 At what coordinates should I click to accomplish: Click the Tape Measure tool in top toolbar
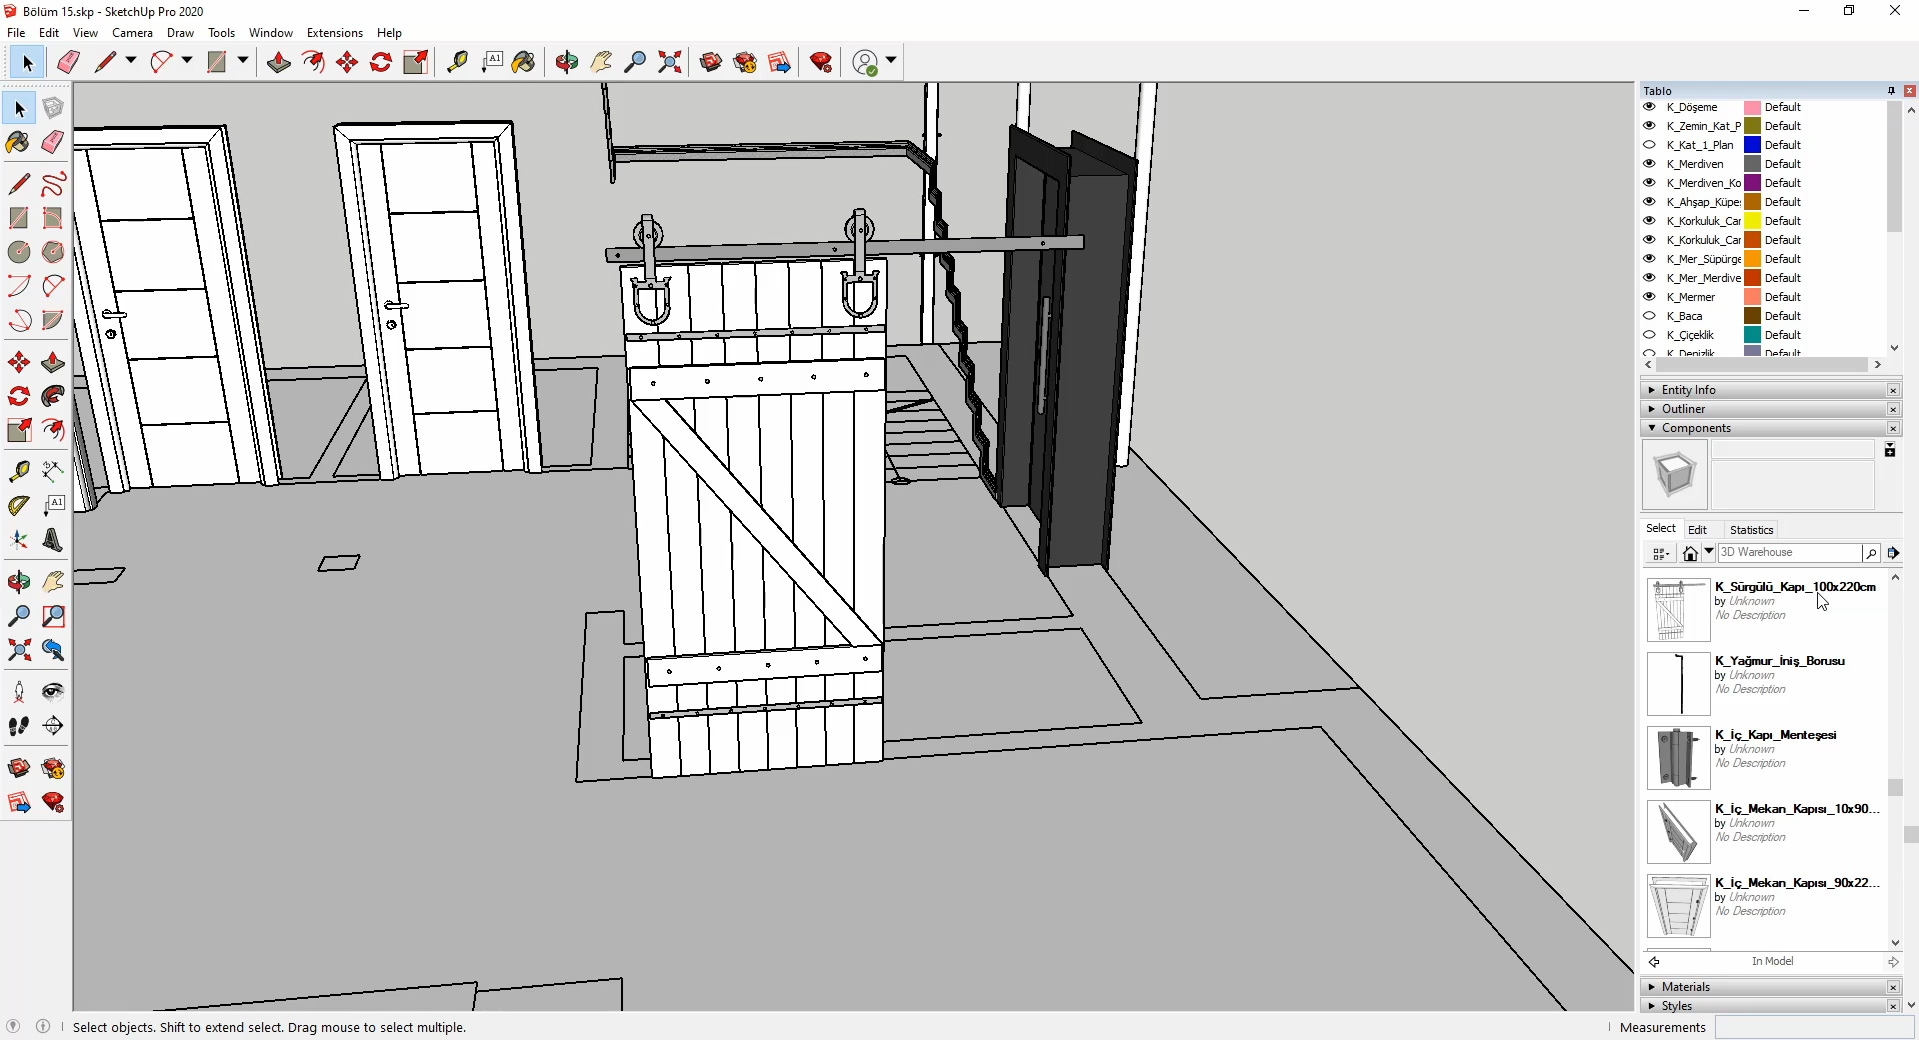point(457,63)
